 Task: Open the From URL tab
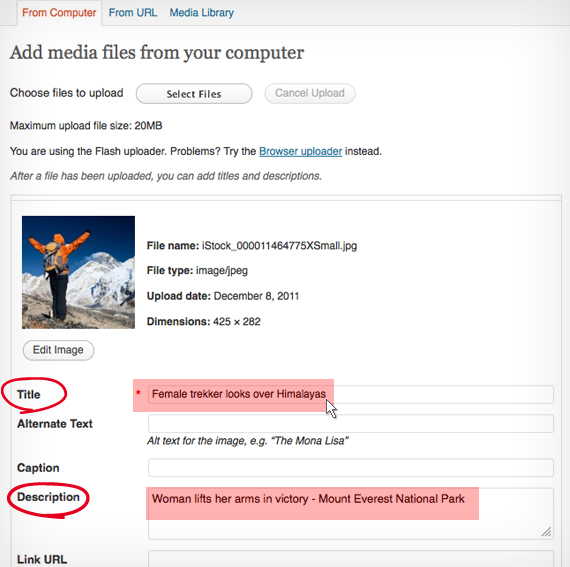pyautogui.click(x=133, y=13)
